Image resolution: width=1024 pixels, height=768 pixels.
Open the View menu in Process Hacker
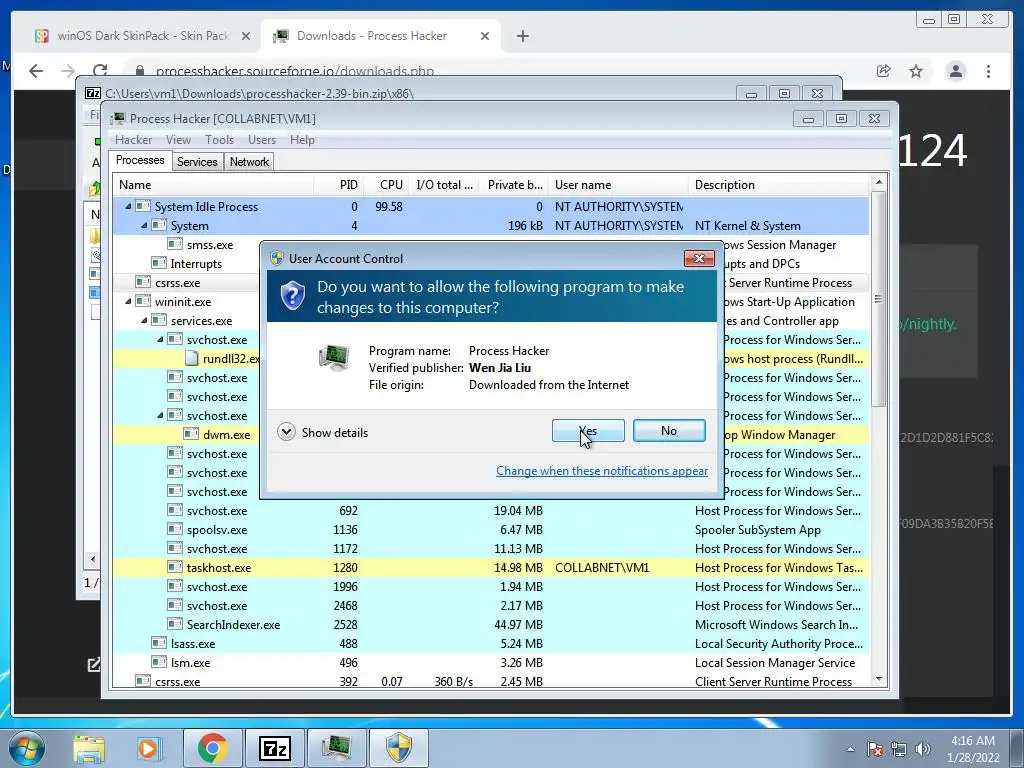tap(178, 140)
